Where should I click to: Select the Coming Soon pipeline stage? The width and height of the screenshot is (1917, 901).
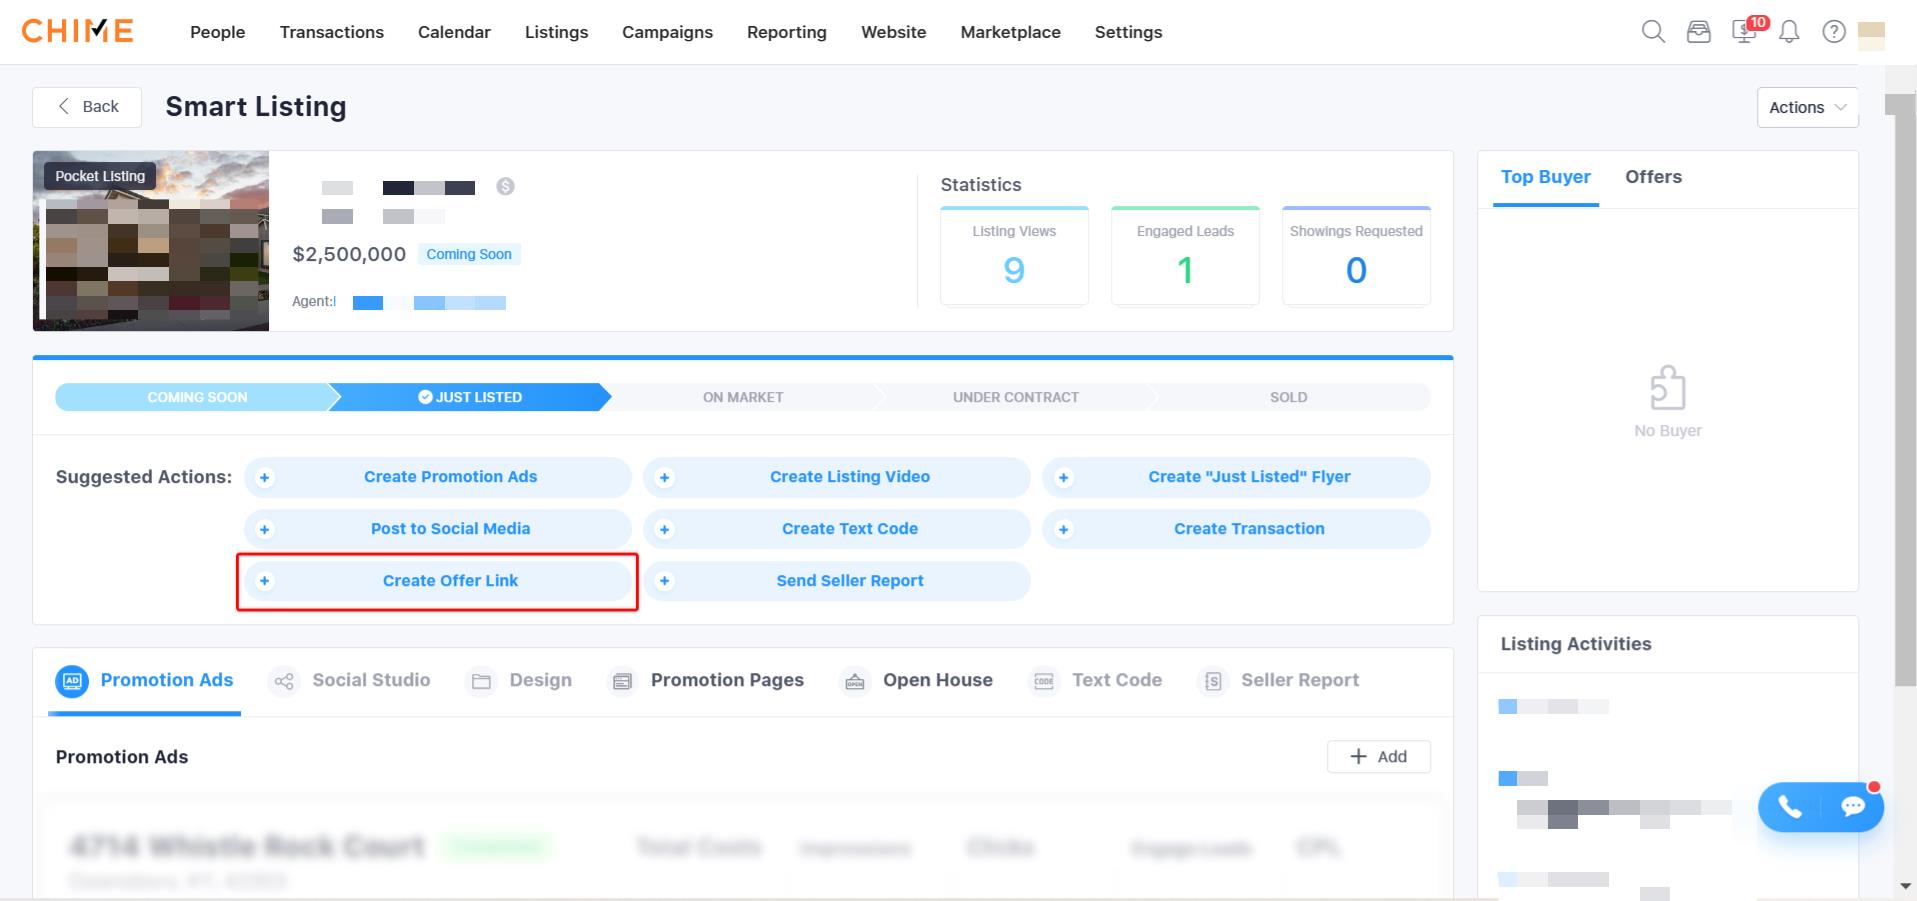(197, 397)
